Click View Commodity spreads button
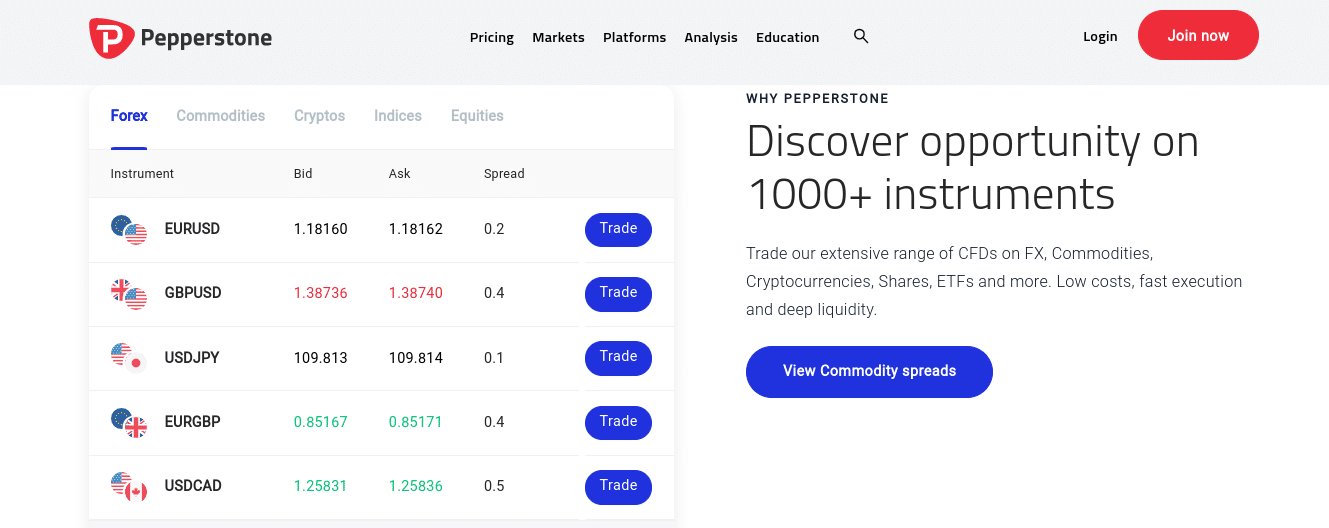Viewport: 1329px width, 528px height. coord(869,371)
